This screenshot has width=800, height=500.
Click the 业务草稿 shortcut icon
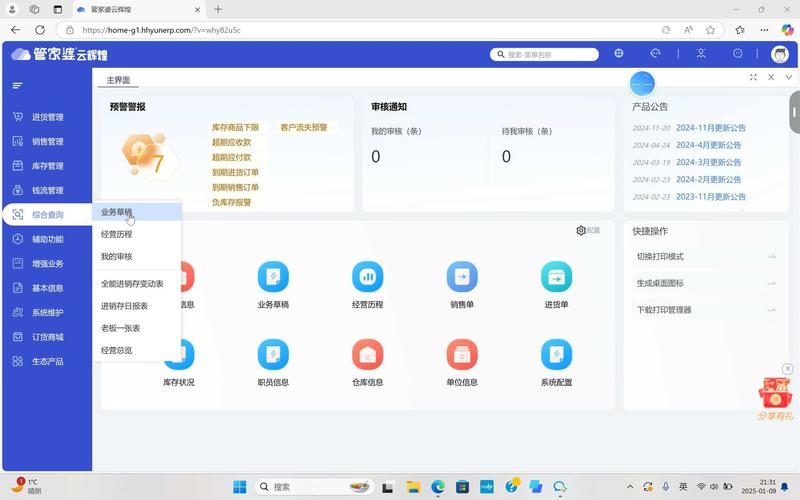tap(273, 277)
